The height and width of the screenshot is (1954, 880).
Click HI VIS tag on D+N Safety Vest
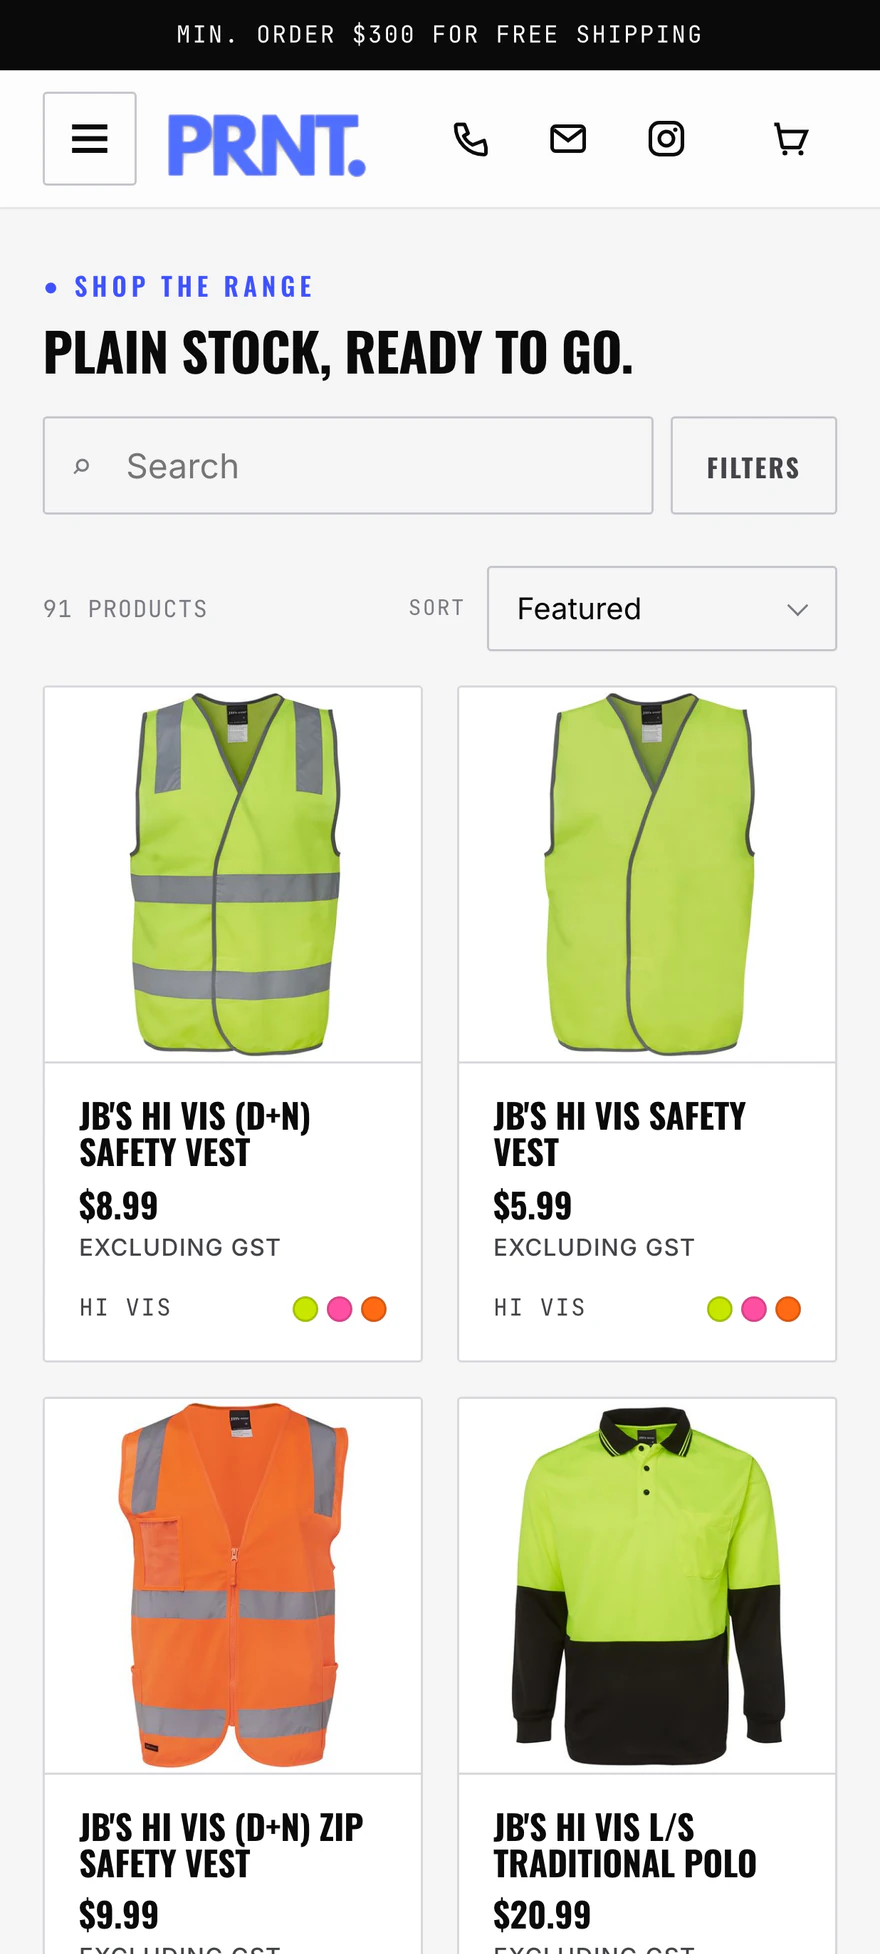tap(125, 1308)
